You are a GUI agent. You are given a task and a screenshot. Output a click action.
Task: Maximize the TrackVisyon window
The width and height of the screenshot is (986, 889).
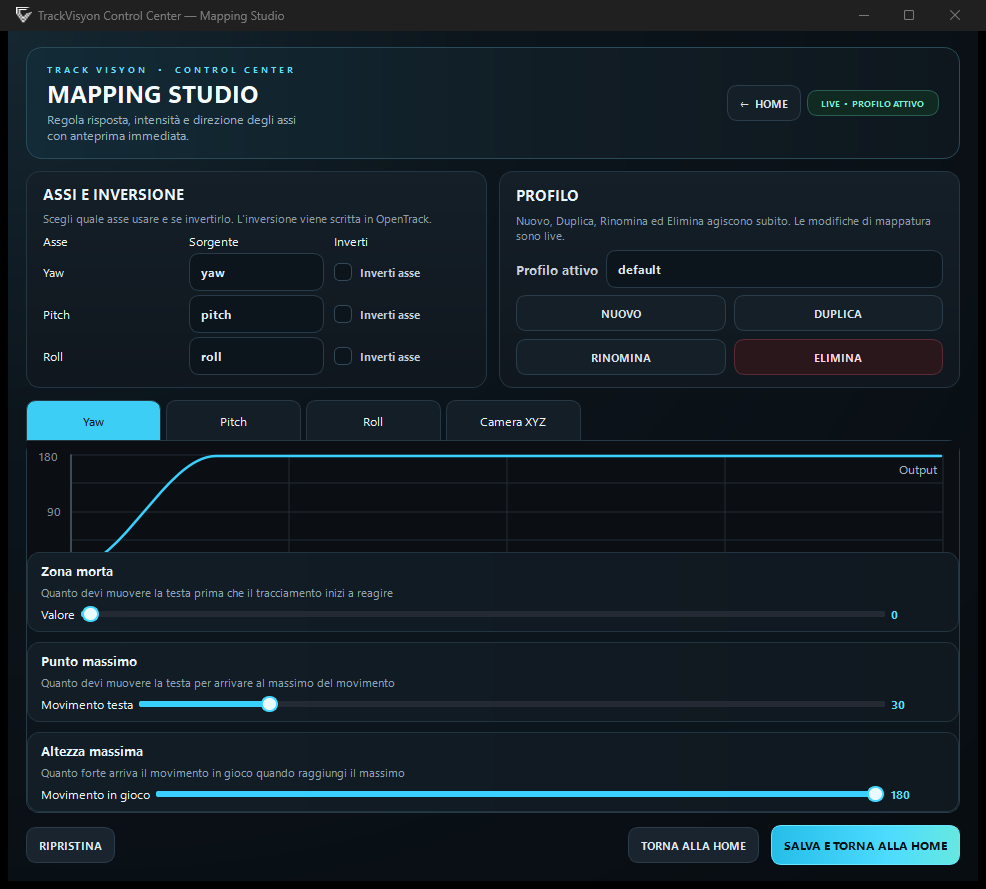click(x=909, y=15)
